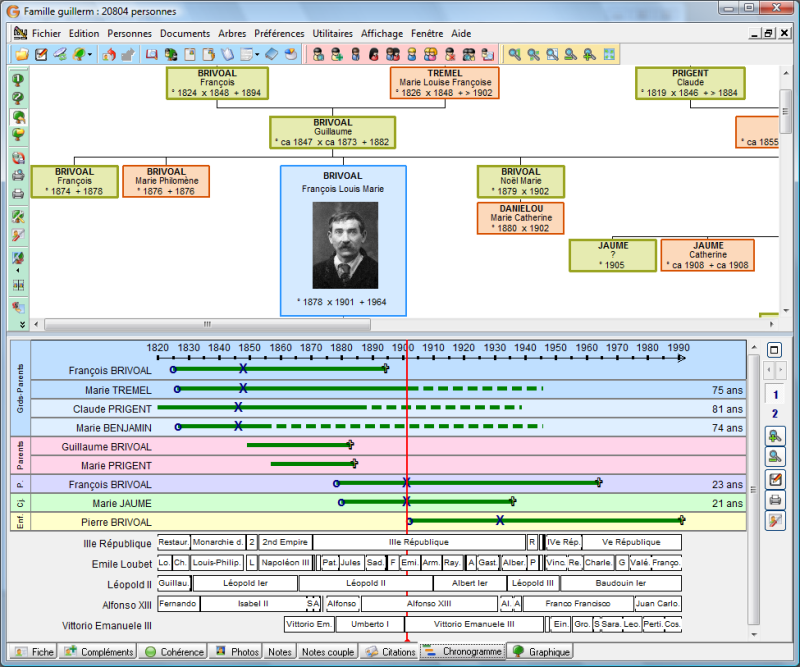Expand the left toolbar's hidden items chevron

point(18,324)
